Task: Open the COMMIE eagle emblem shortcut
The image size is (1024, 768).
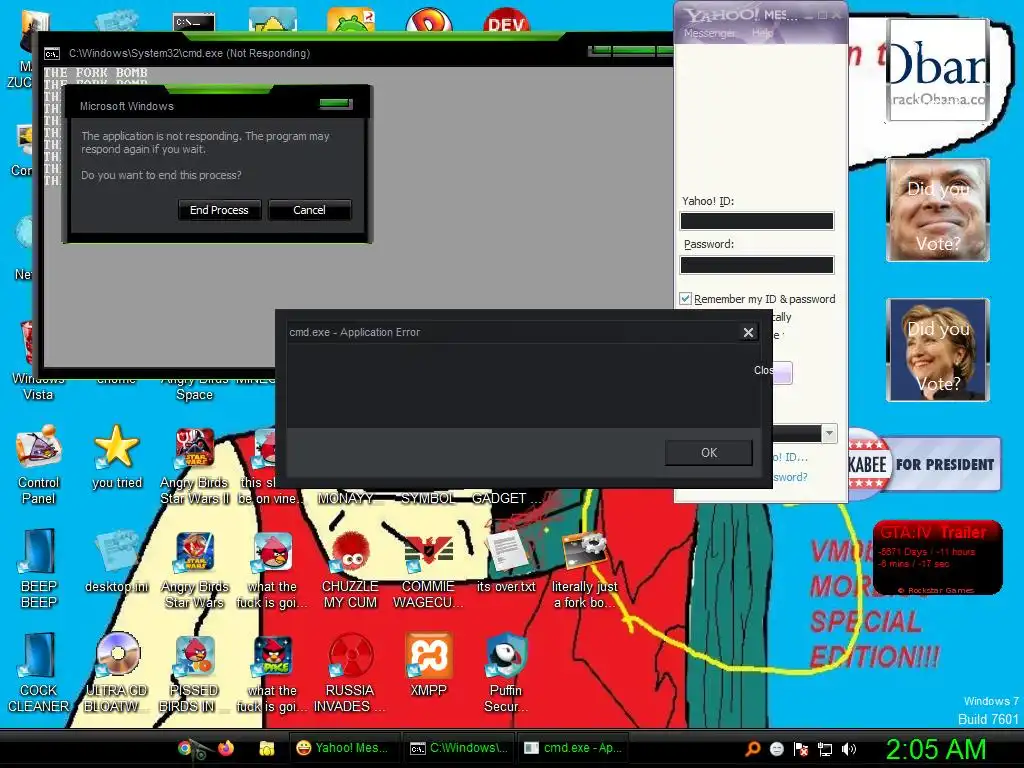Action: tap(428, 569)
